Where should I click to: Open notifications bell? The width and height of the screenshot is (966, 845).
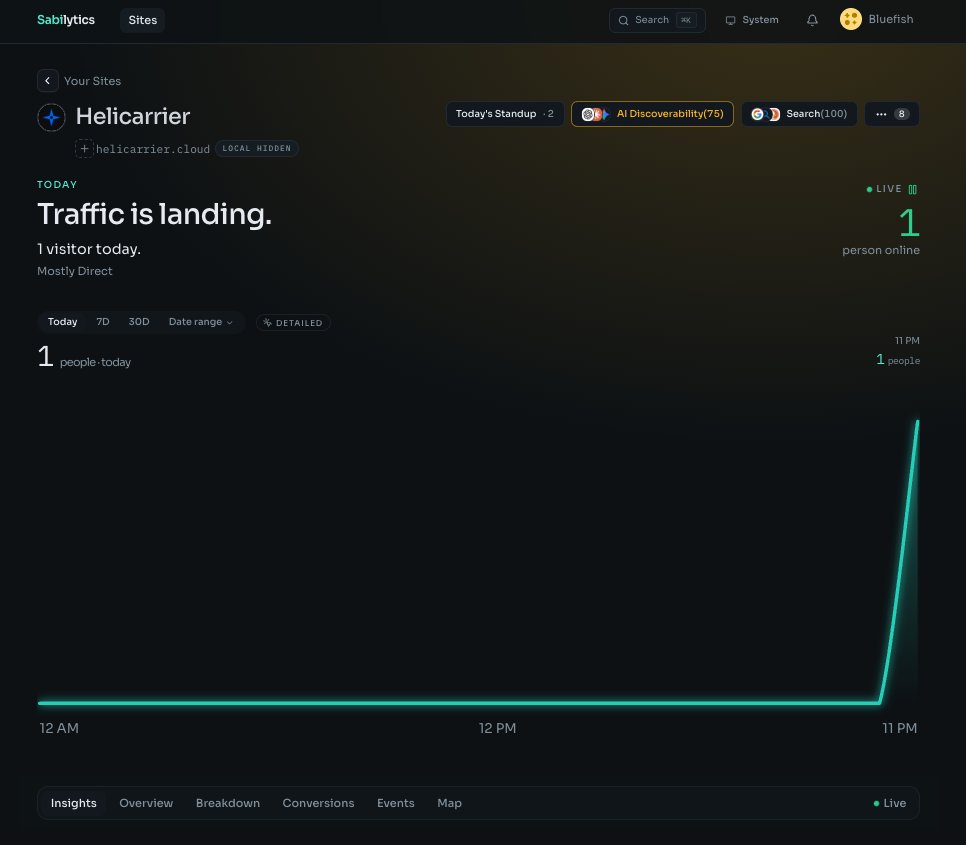[812, 20]
